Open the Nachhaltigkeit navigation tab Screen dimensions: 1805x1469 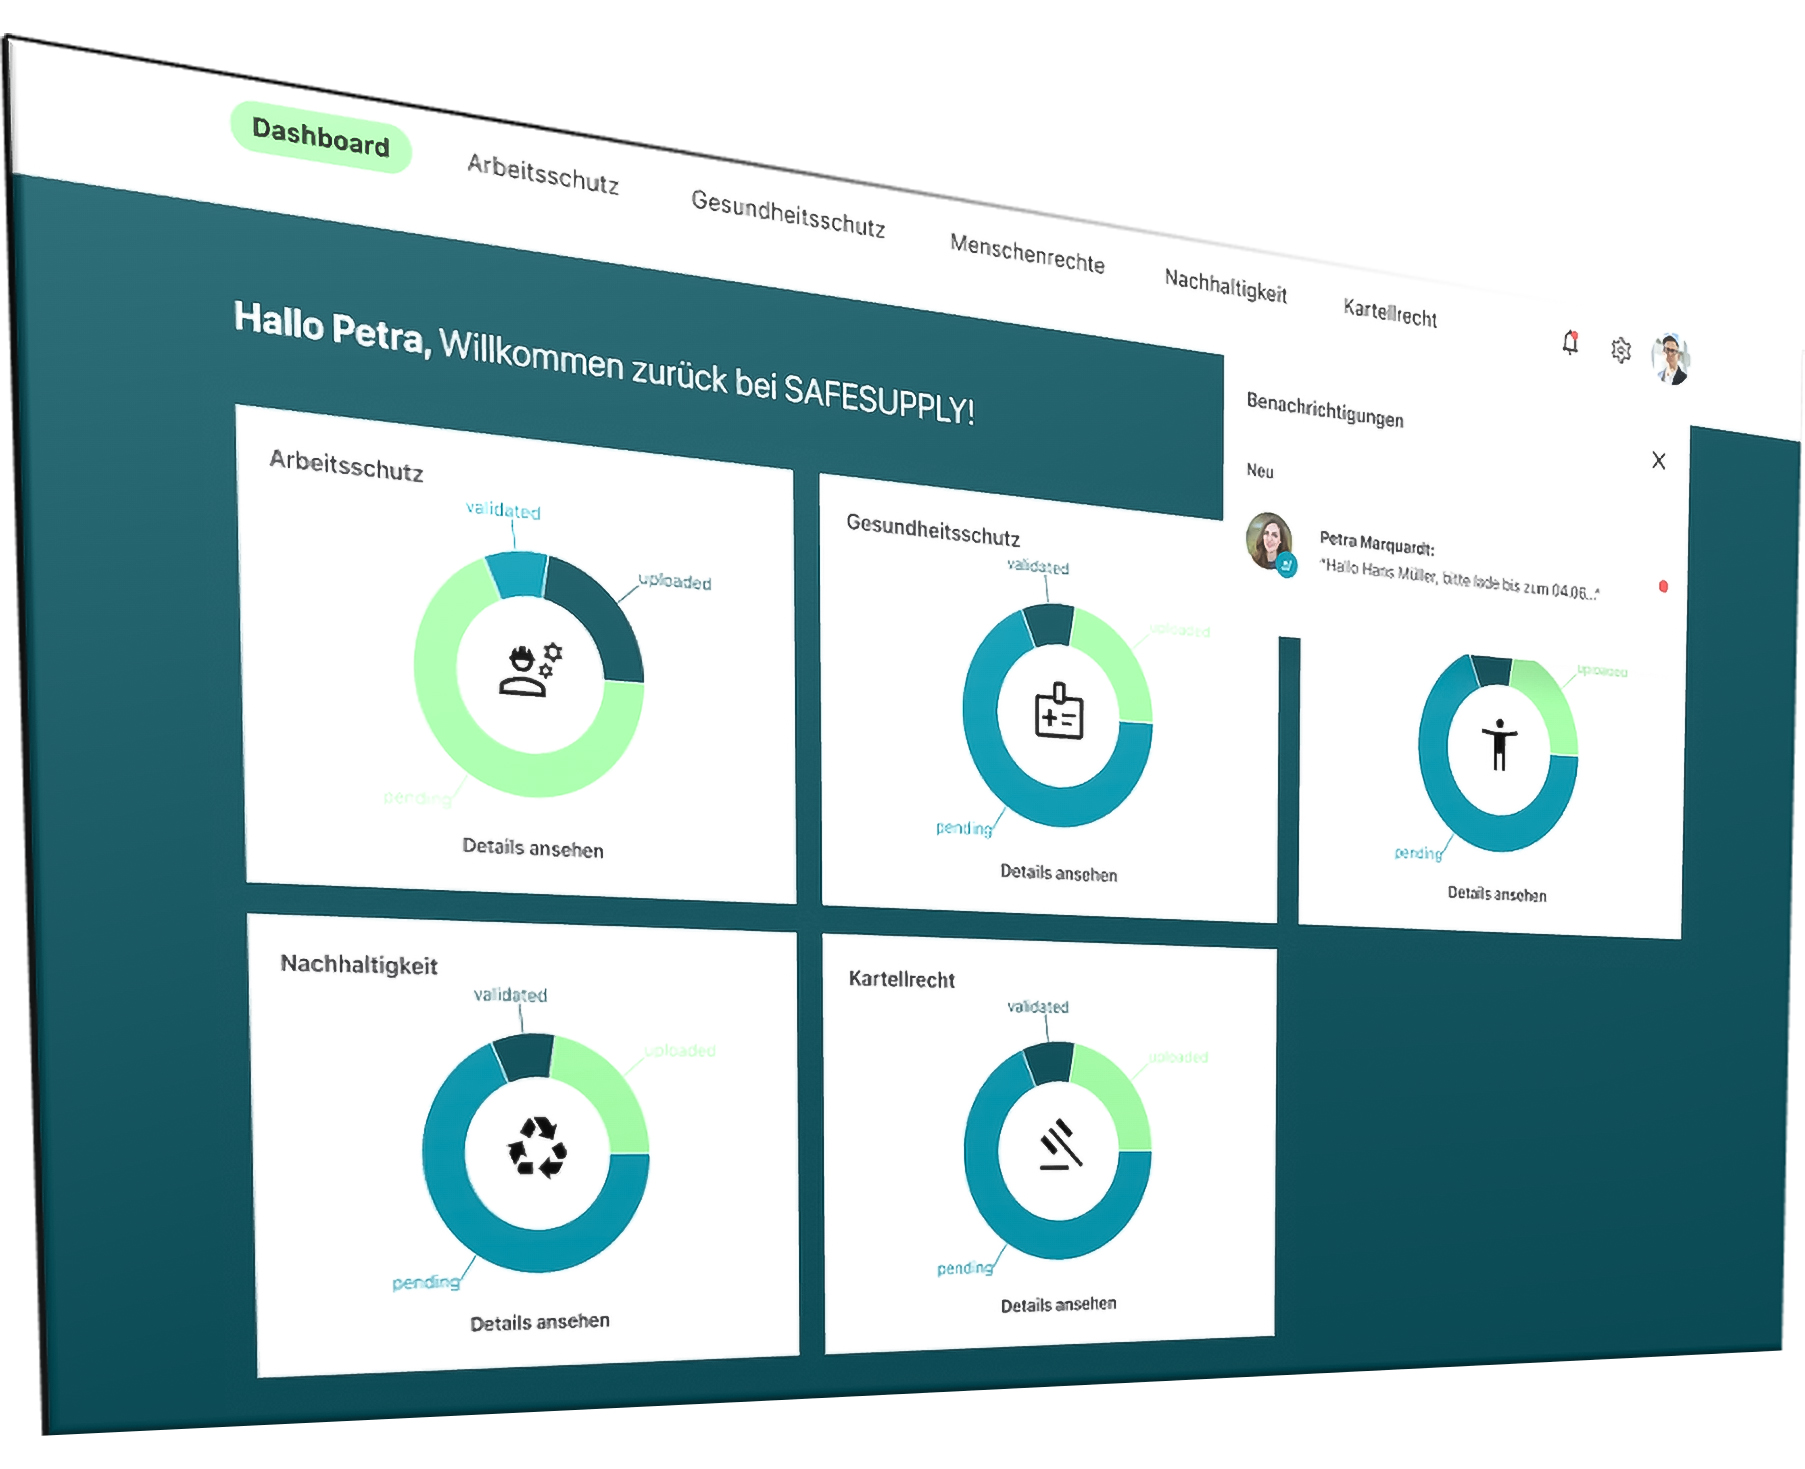point(1225,286)
